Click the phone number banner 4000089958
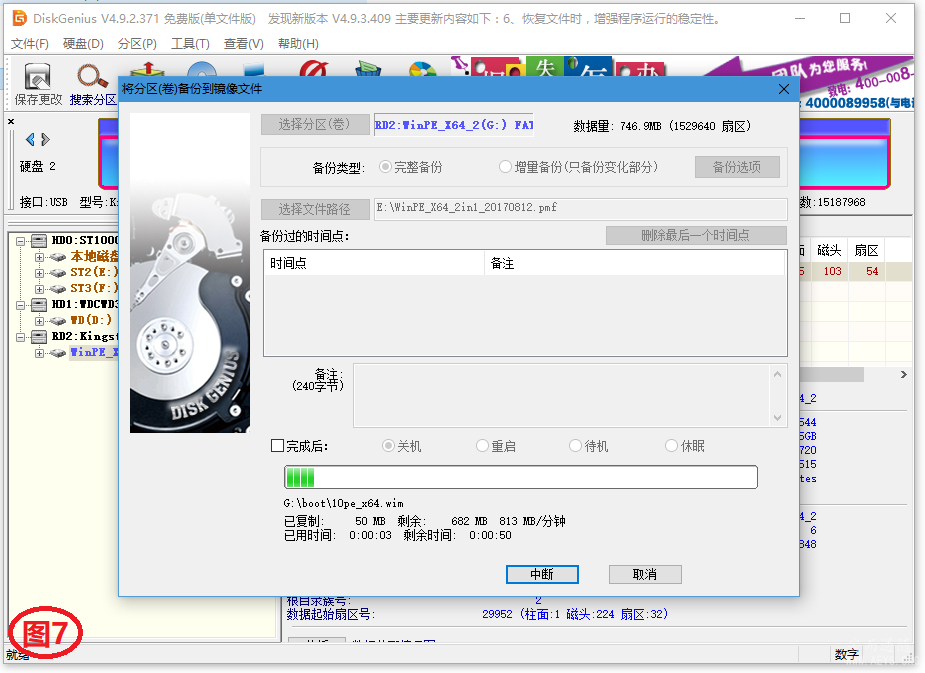 click(x=859, y=103)
